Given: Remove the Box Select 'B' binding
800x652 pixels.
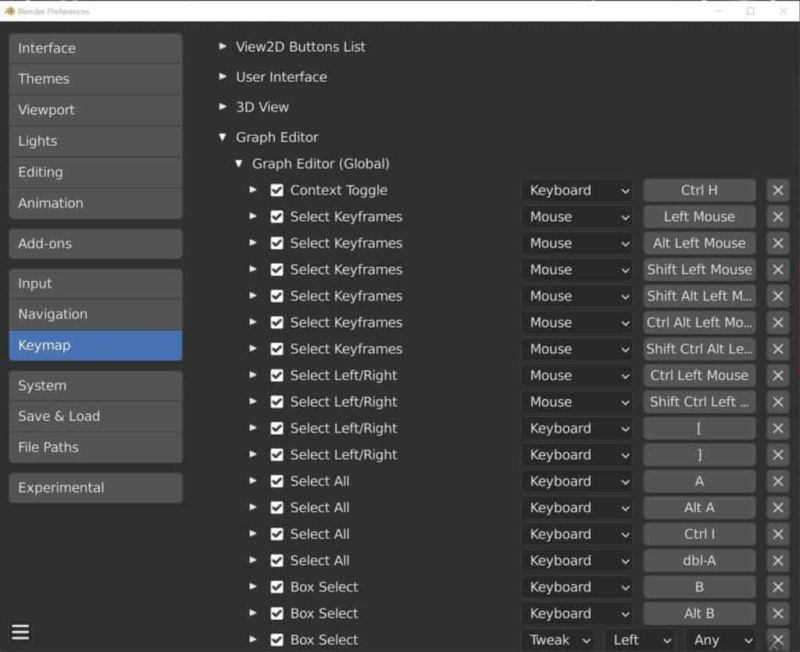Looking at the screenshot, I should pyautogui.click(x=777, y=587).
